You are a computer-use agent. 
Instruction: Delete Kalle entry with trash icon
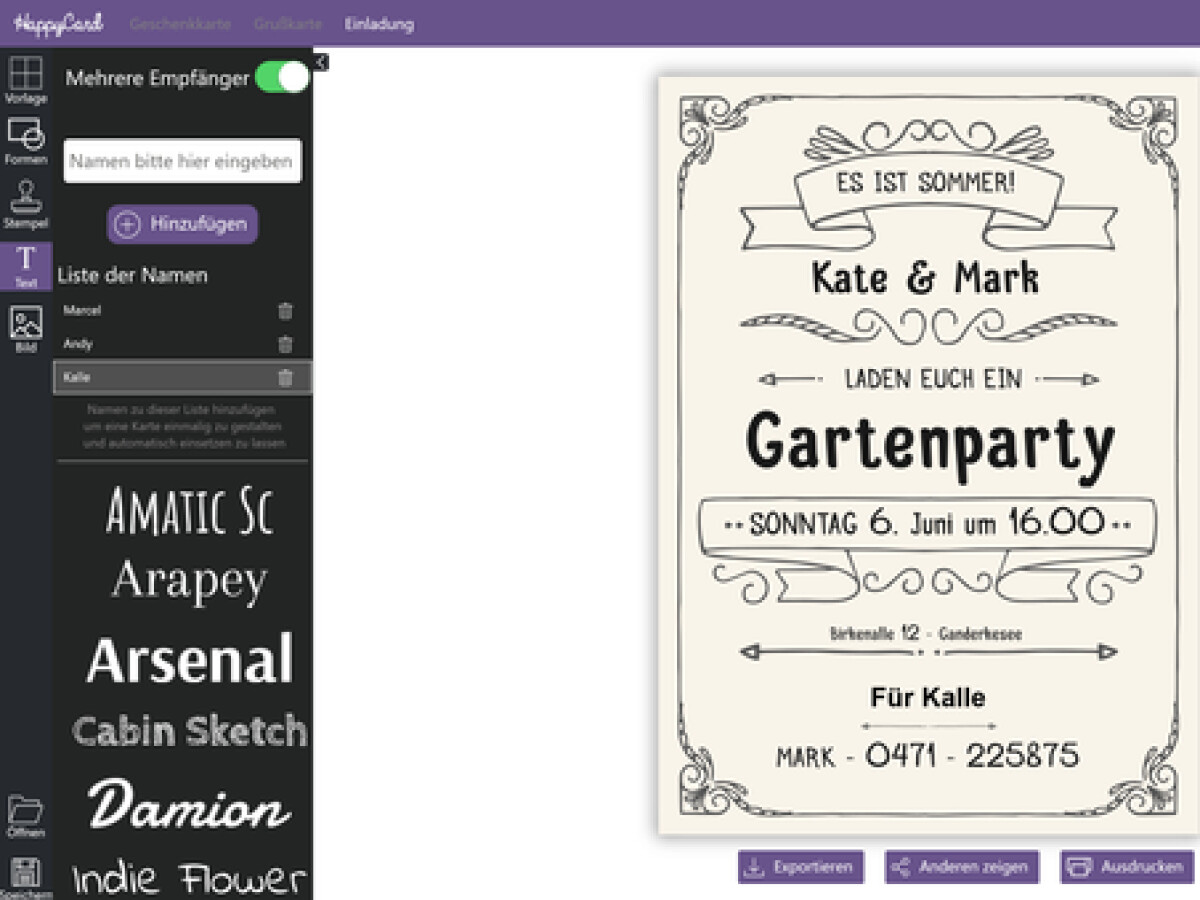click(285, 377)
